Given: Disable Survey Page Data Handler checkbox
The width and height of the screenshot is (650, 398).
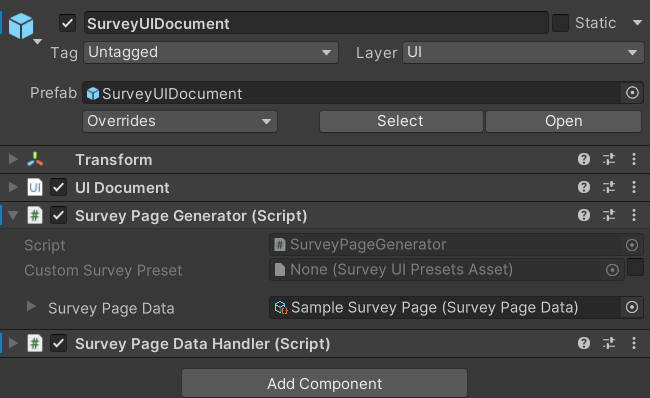Looking at the screenshot, I should pyautogui.click(x=58, y=343).
